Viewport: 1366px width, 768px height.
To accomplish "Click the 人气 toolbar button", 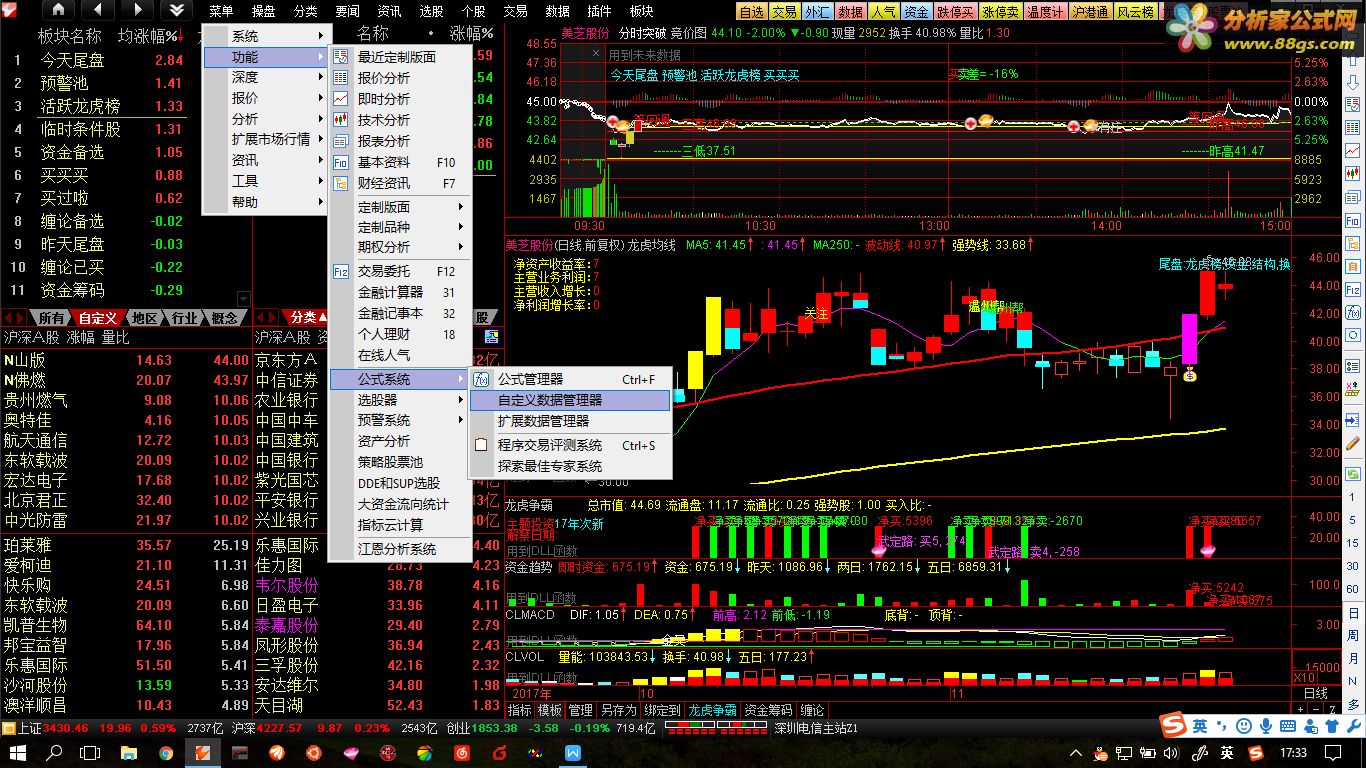I will [x=883, y=12].
